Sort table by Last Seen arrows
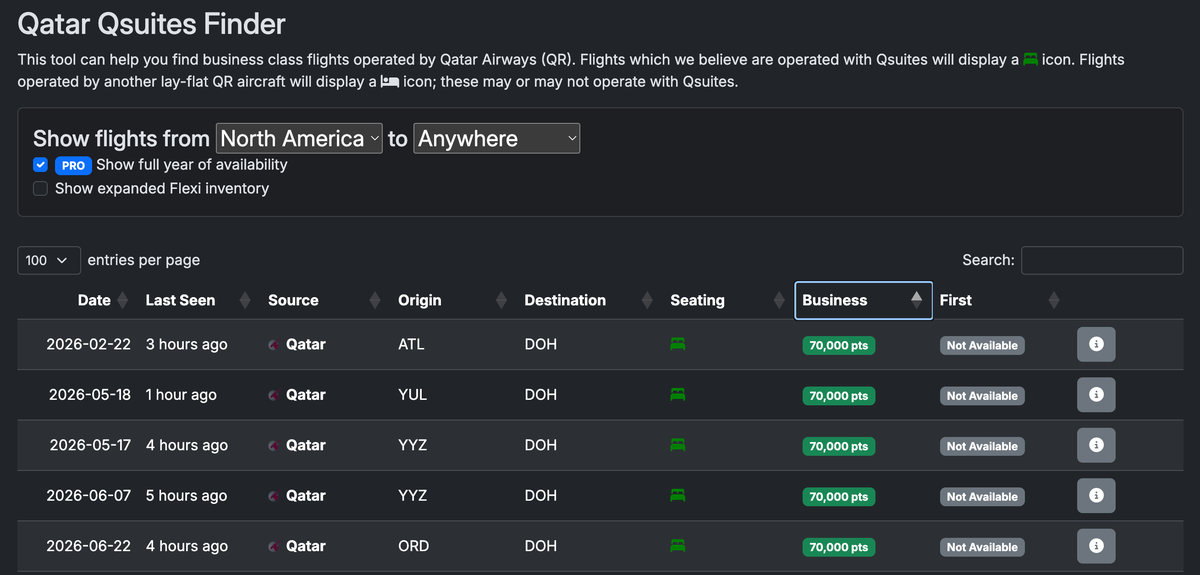 click(244, 300)
